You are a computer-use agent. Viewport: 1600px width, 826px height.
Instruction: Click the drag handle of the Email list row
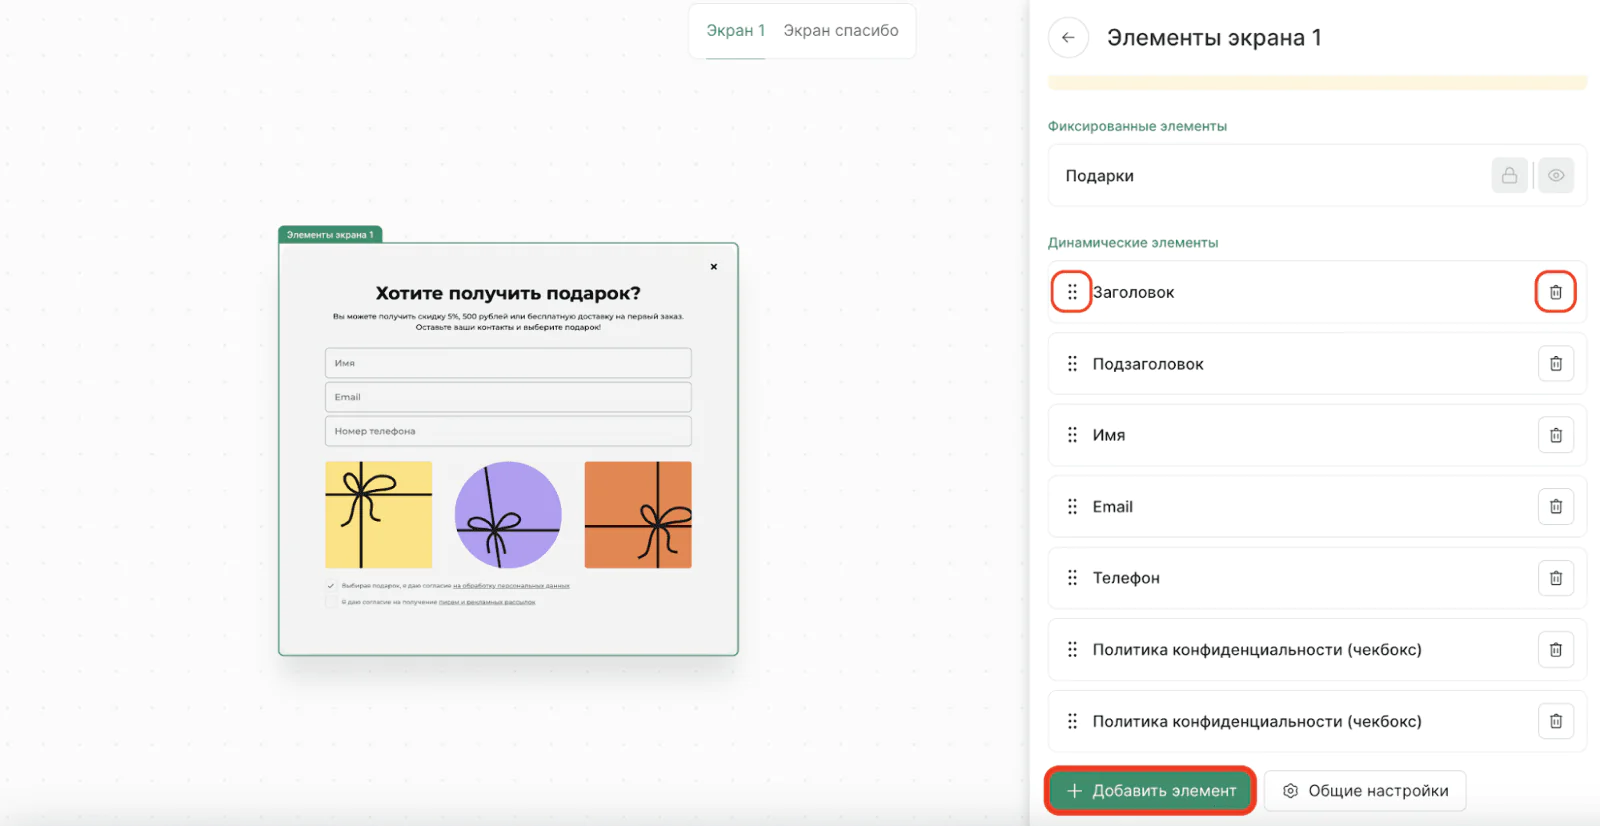(1072, 507)
